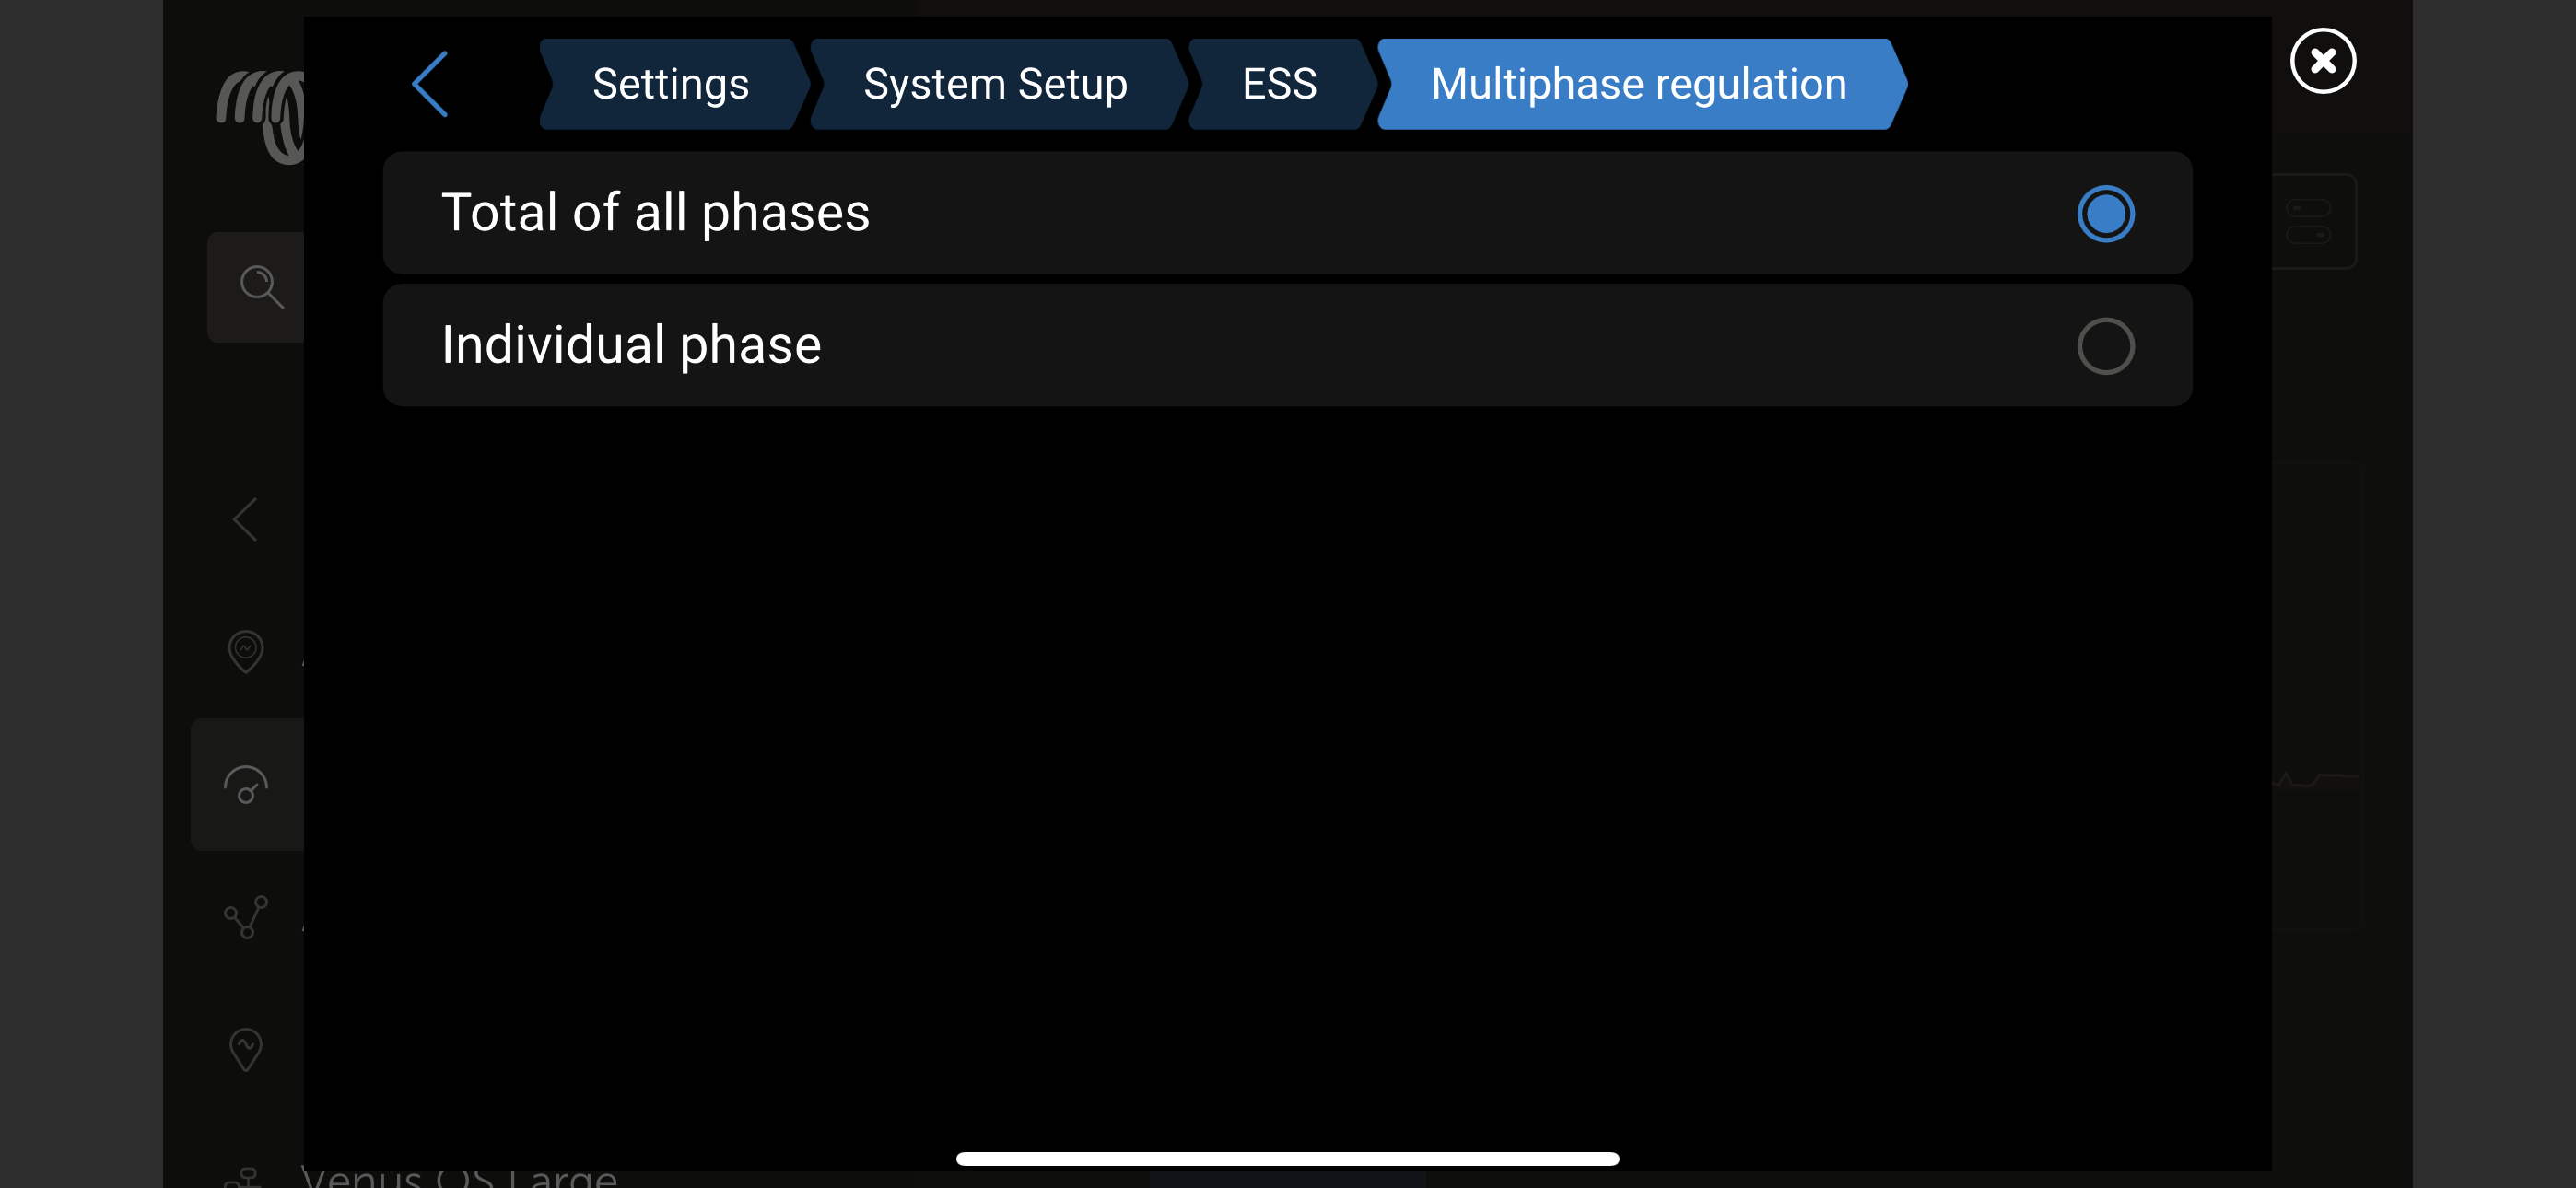The width and height of the screenshot is (2576, 1188).
Task: Click the Total of all phases row
Action: point(1200,213)
